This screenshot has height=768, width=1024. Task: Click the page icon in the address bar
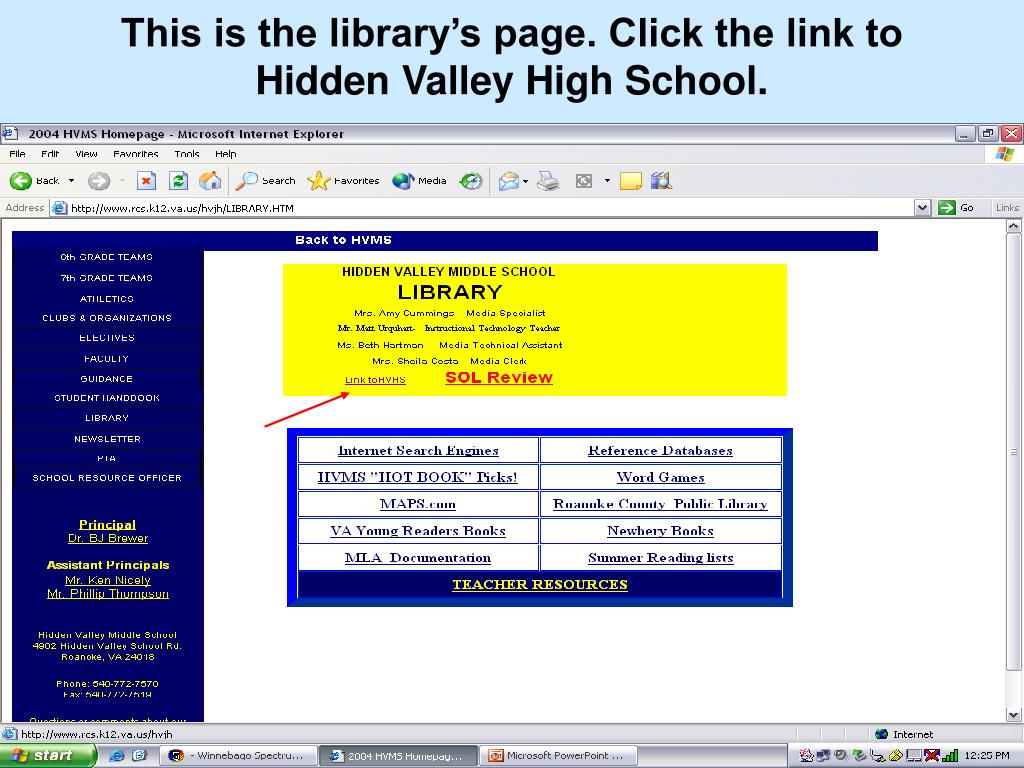(x=59, y=208)
